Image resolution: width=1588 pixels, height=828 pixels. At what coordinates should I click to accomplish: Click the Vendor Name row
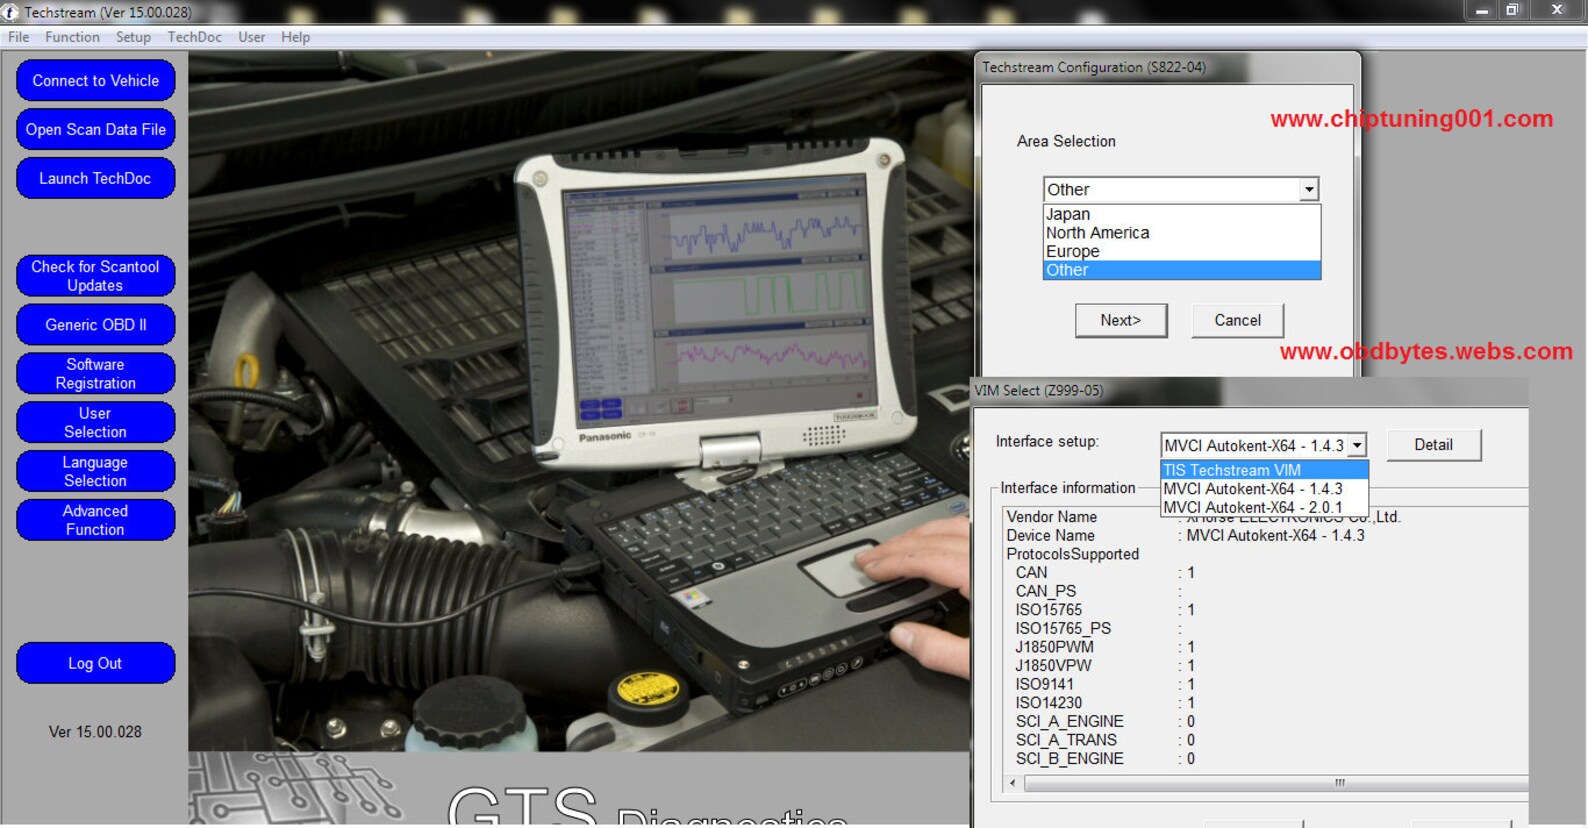click(x=1204, y=517)
